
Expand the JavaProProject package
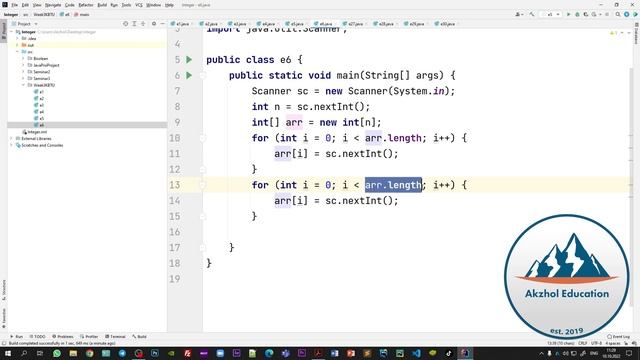(23, 65)
